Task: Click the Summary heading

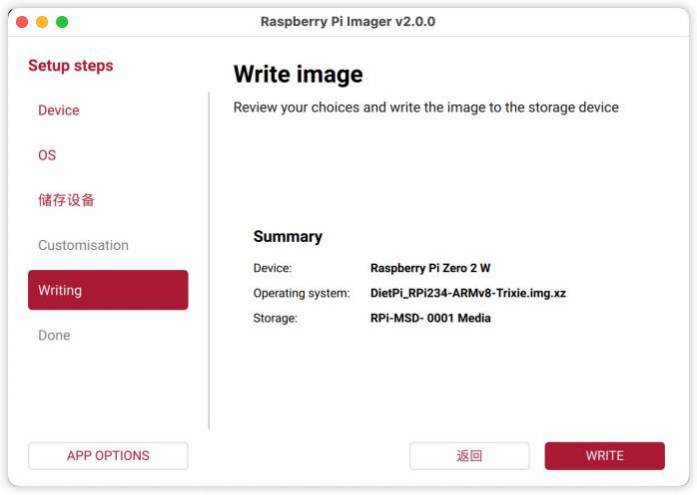Action: [288, 237]
